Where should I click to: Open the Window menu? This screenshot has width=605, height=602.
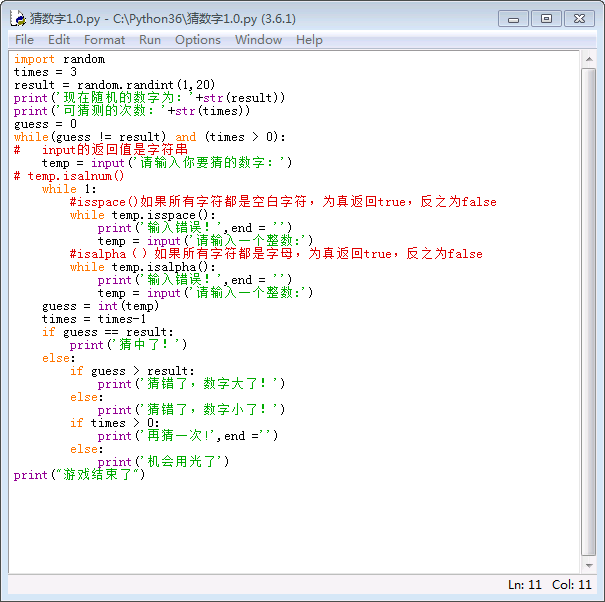(x=258, y=40)
